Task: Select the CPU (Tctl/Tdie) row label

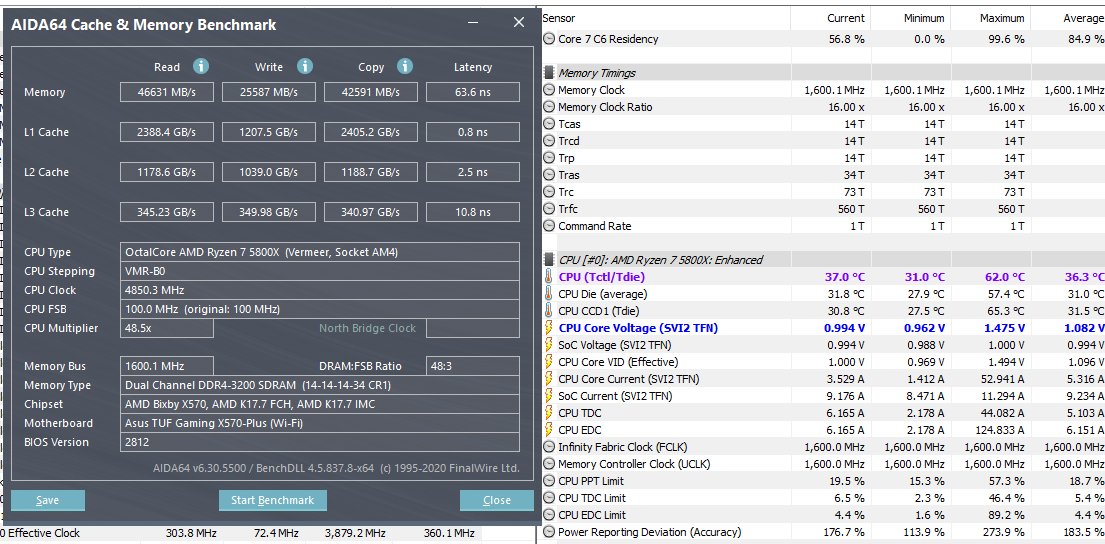Action: click(601, 277)
